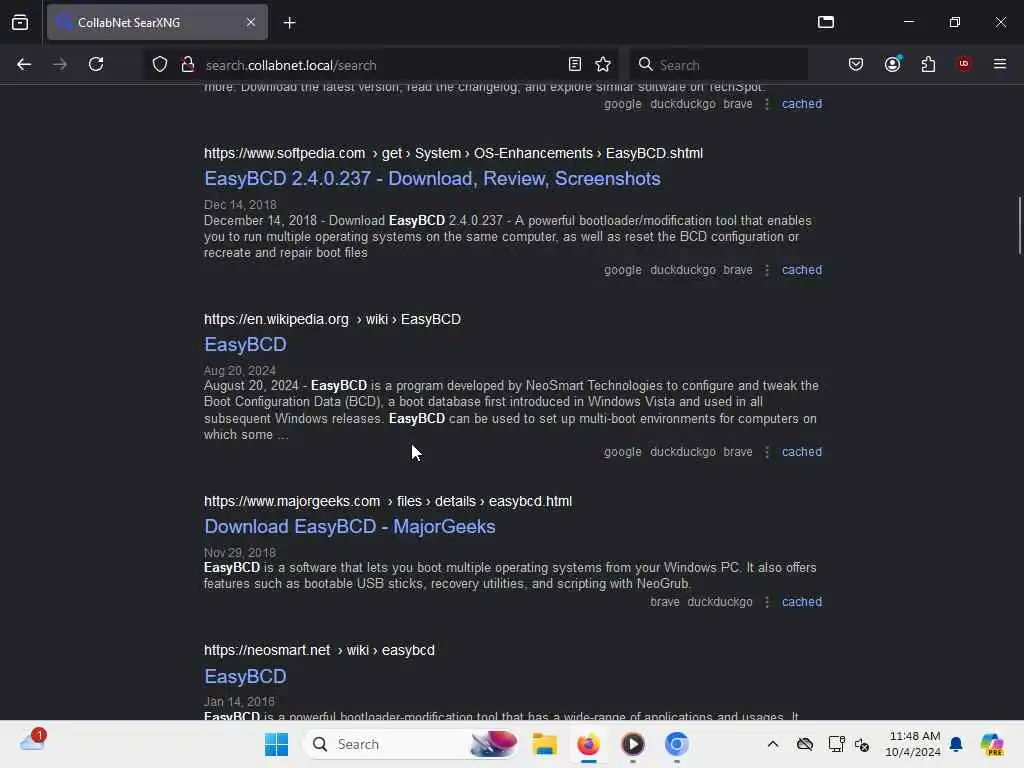
Task: Expand more options dots on MajorGeeks result
Action: pyautogui.click(x=767, y=602)
